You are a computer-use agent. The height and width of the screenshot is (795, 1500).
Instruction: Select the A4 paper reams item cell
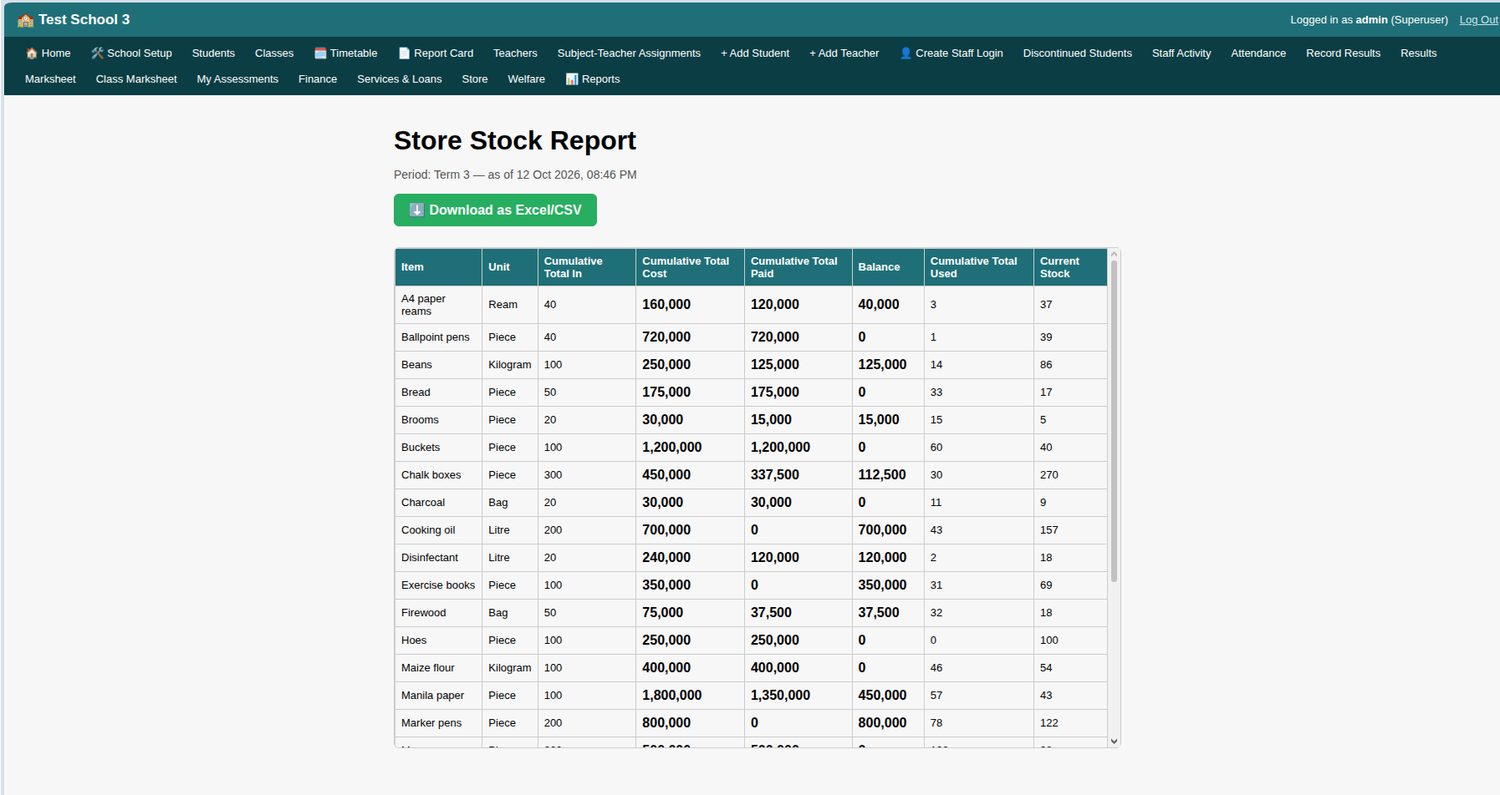tap(438, 305)
